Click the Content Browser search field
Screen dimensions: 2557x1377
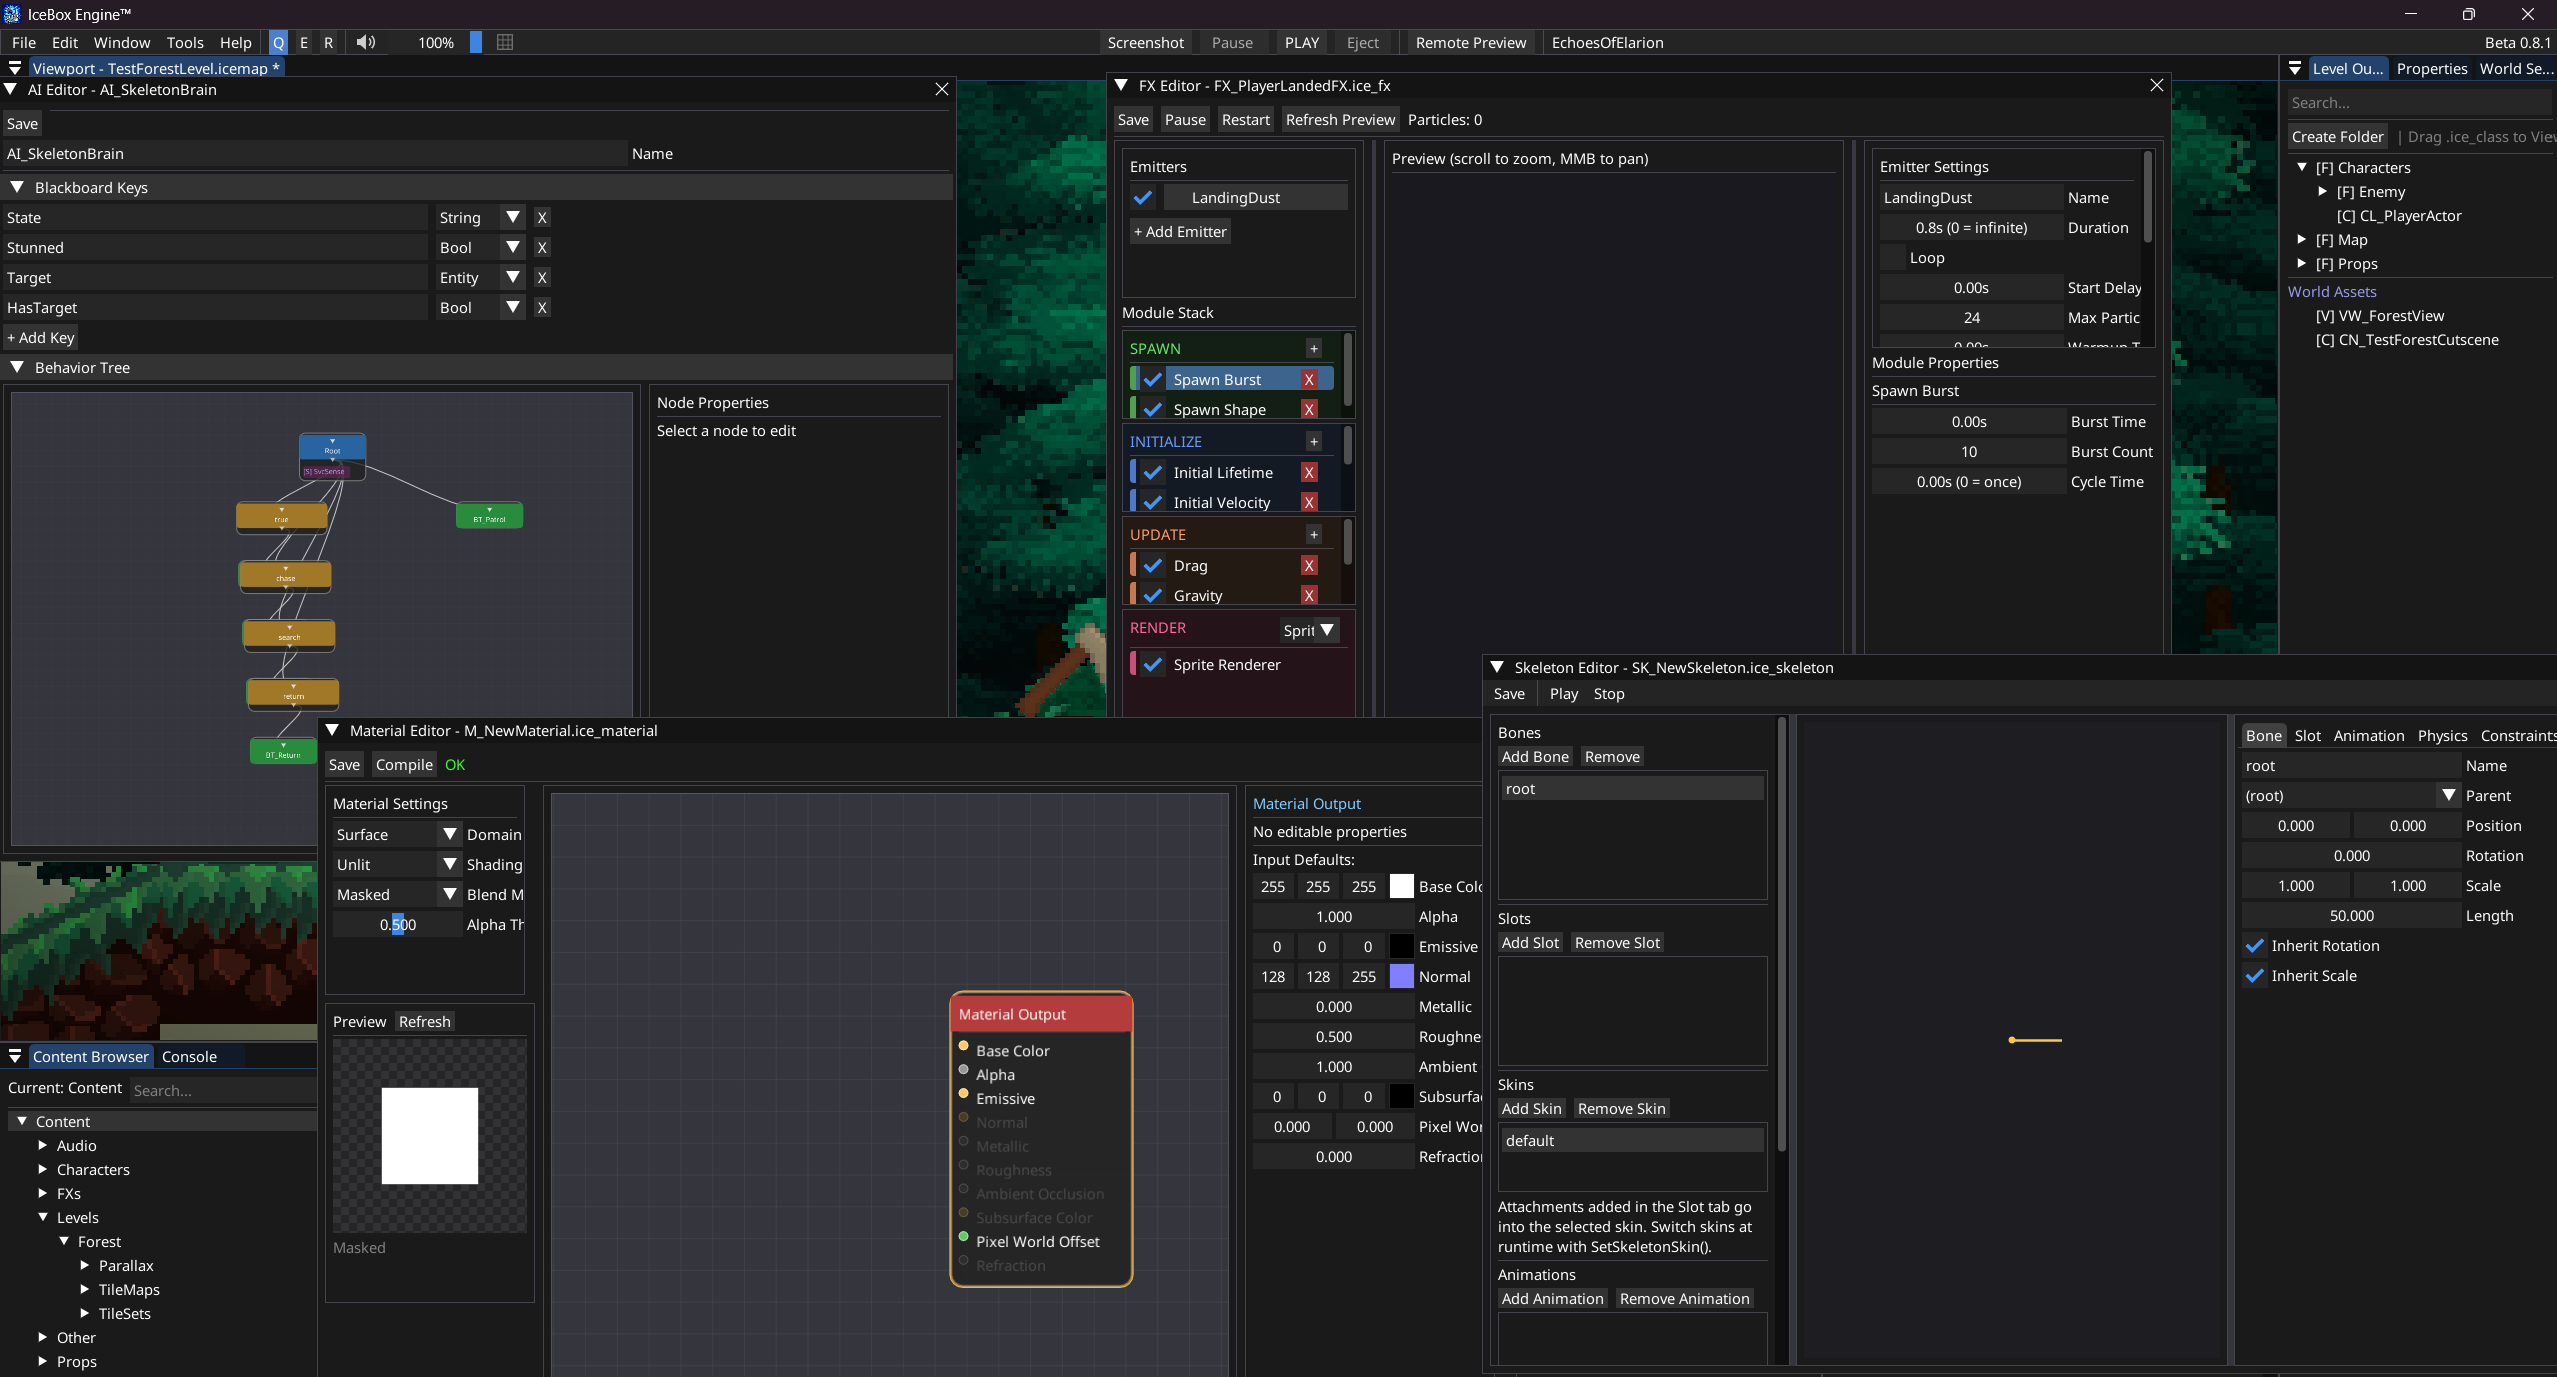[223, 1091]
